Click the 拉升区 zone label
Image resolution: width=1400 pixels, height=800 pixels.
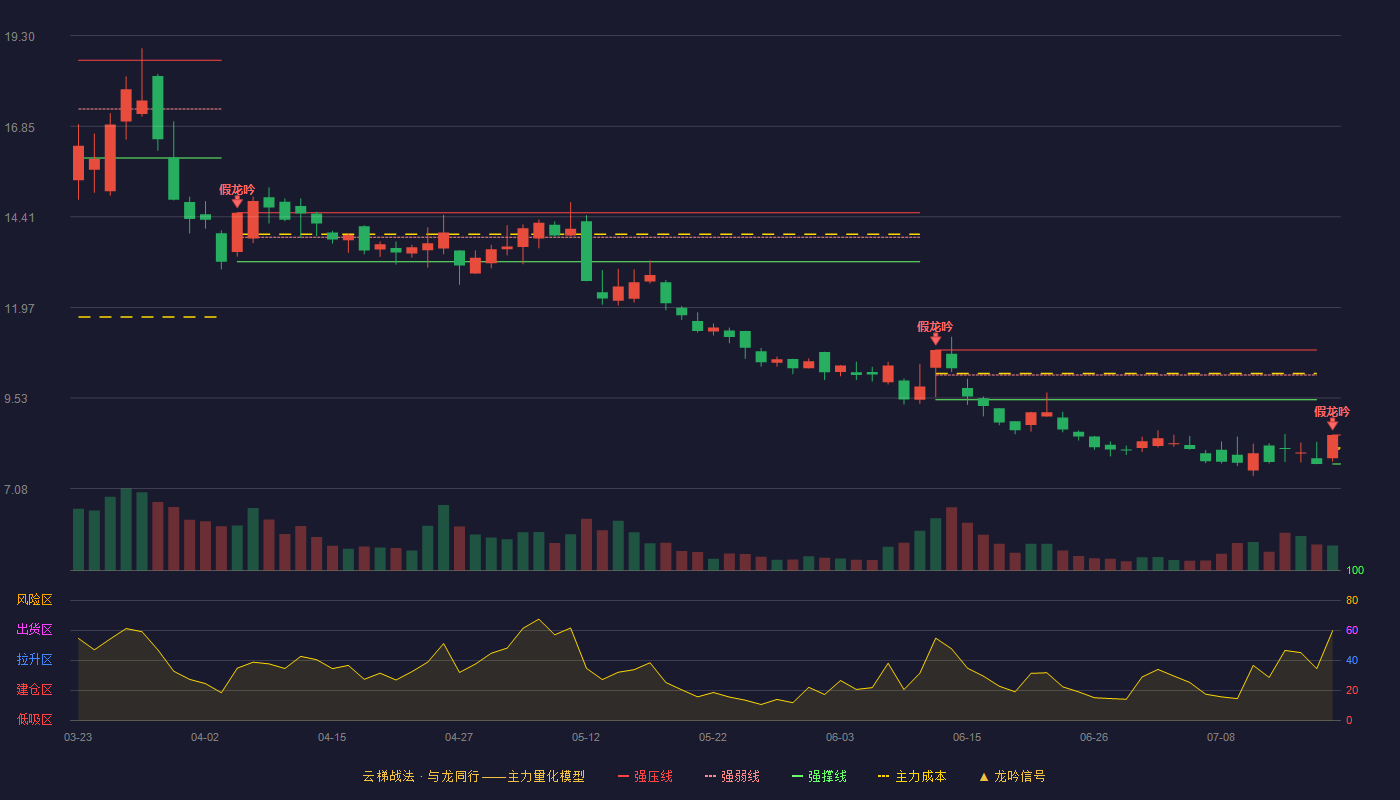pyautogui.click(x=34, y=660)
